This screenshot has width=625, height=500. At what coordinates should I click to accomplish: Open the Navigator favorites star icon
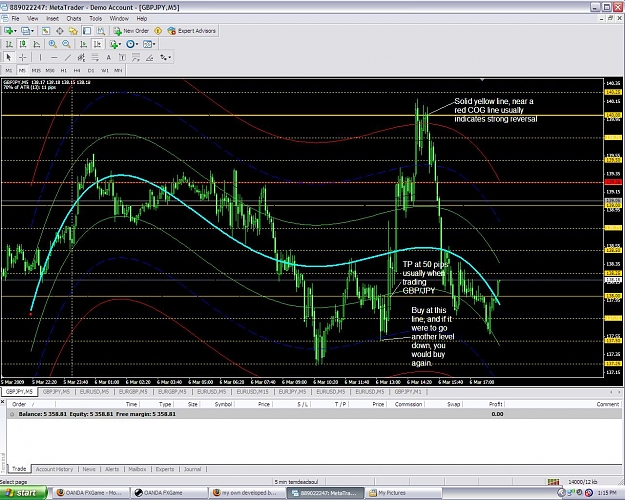(x=73, y=31)
